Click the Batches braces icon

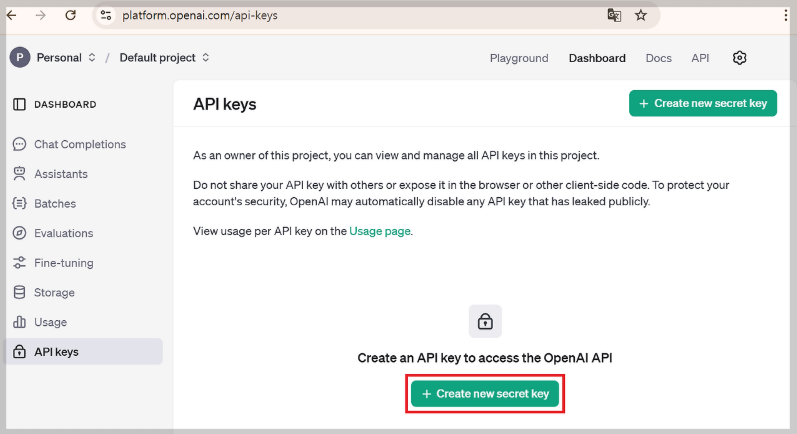tap(19, 203)
